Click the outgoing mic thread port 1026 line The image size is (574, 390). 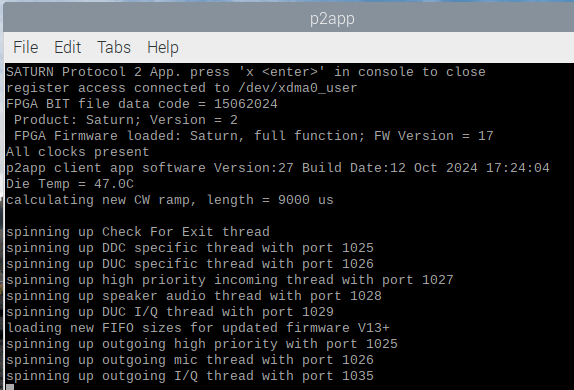190,360
